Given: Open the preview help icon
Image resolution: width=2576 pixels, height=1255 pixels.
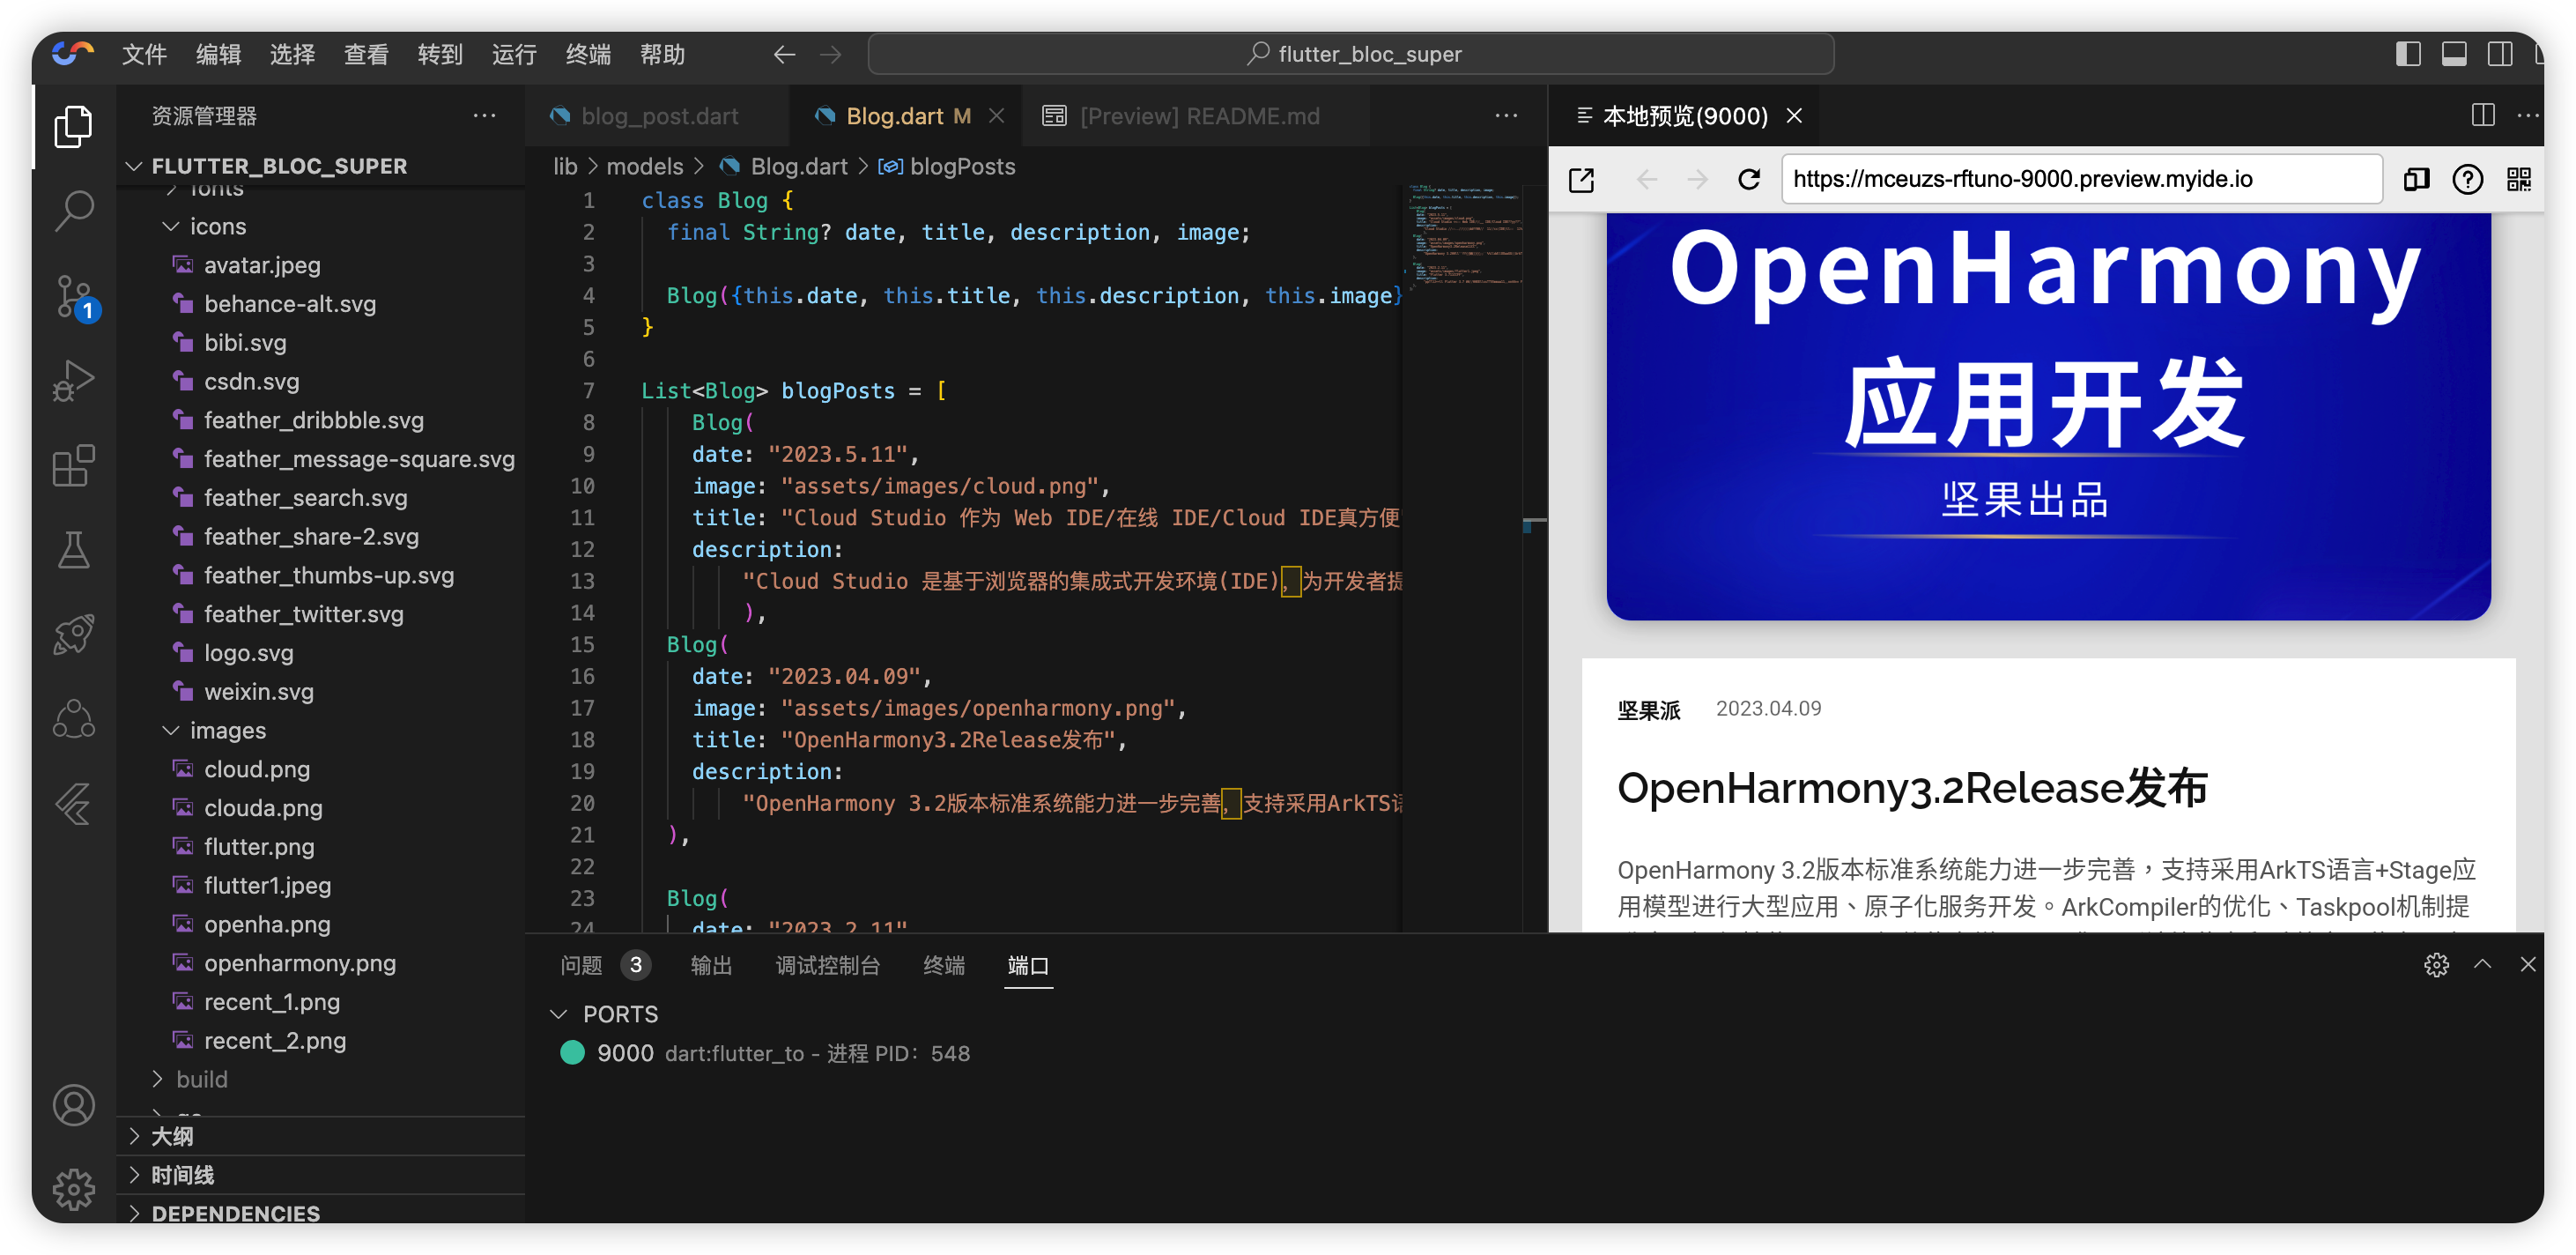Looking at the screenshot, I should 2467,180.
